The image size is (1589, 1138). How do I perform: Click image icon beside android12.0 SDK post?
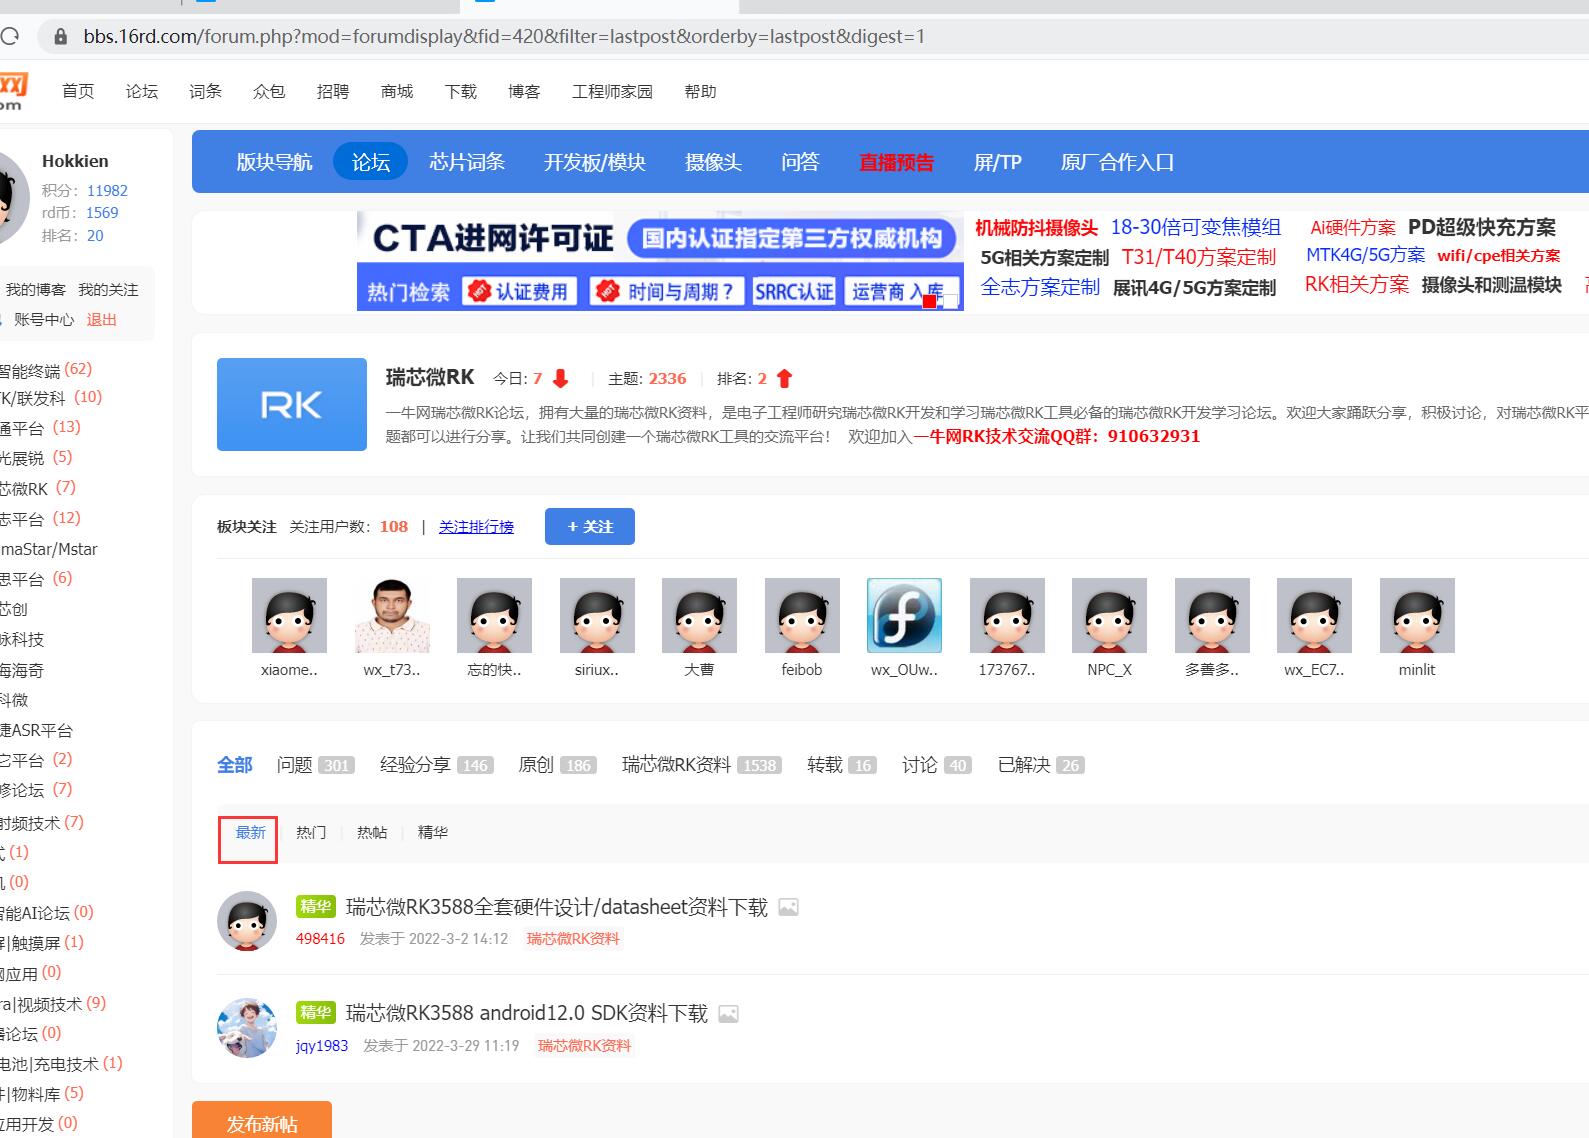pos(728,1014)
